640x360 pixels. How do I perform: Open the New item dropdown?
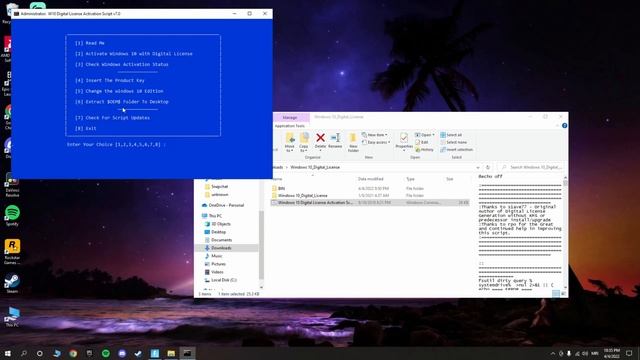374,135
